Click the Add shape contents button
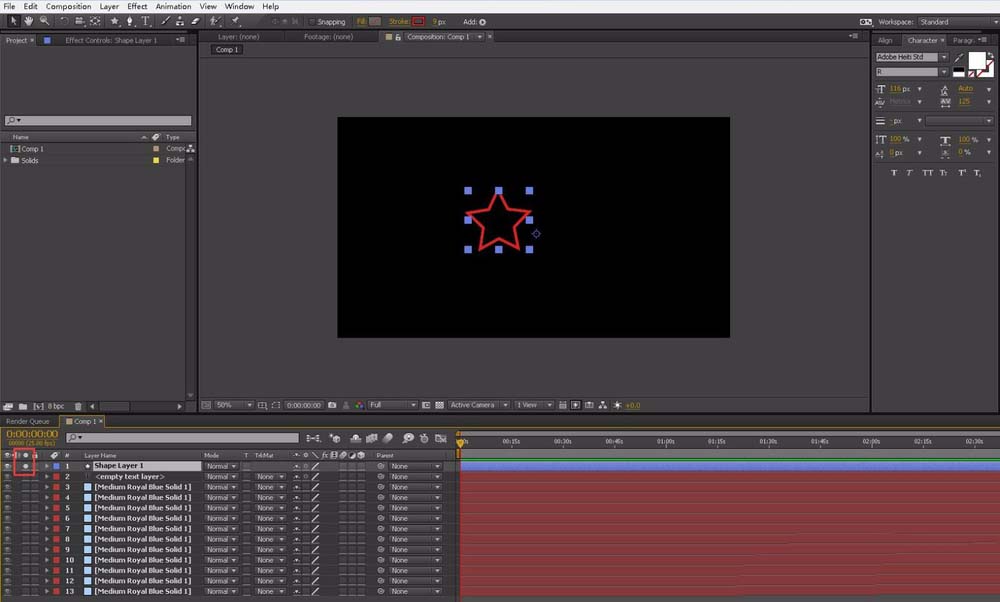This screenshot has height=602, width=1000. (x=483, y=22)
